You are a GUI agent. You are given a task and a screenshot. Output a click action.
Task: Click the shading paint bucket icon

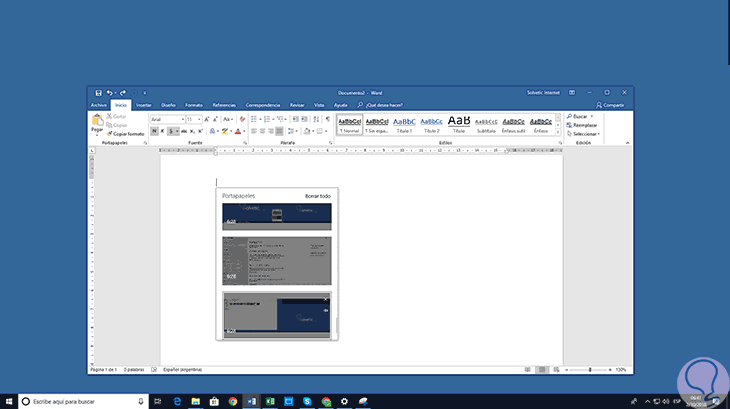[307, 131]
